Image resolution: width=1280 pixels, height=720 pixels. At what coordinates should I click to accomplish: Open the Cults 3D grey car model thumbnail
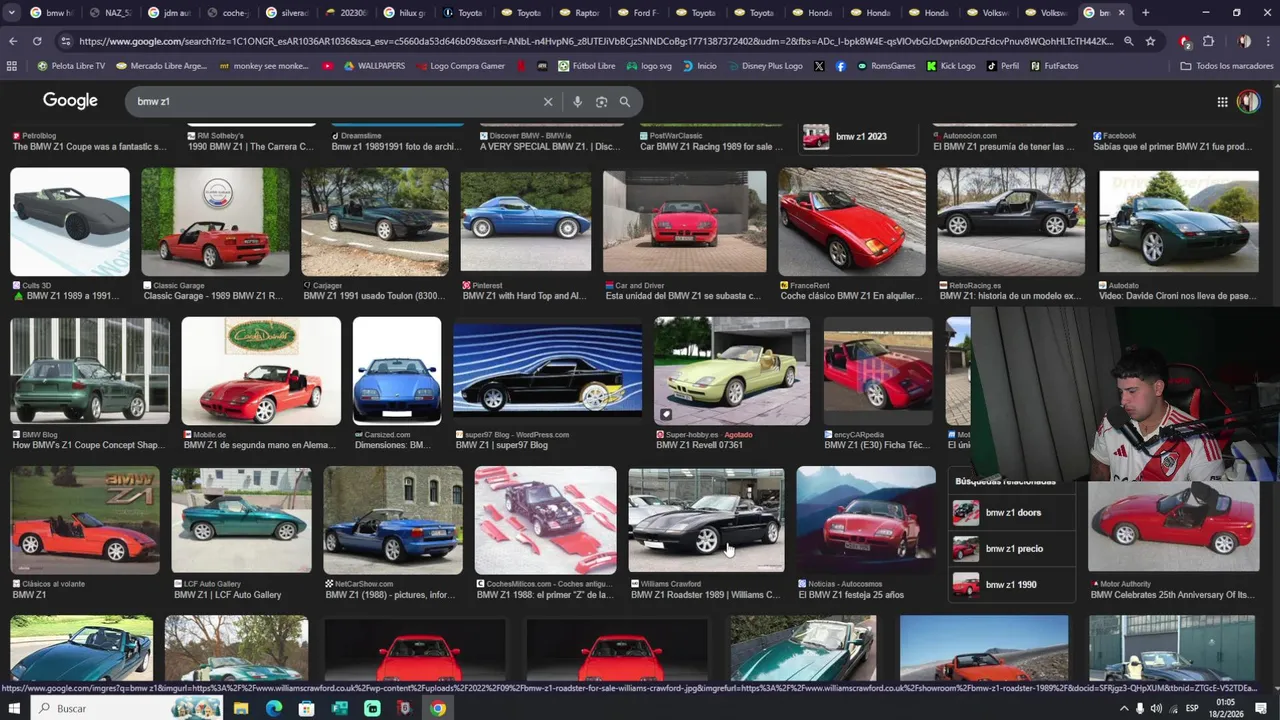click(70, 221)
